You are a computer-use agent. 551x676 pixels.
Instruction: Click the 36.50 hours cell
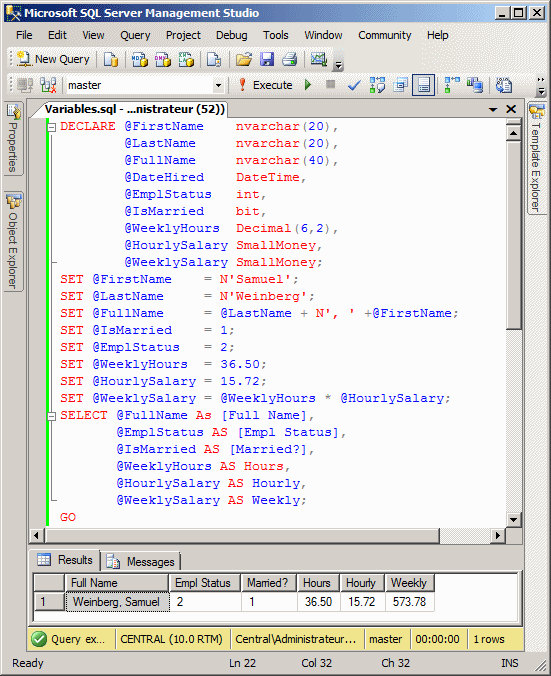coord(318,601)
